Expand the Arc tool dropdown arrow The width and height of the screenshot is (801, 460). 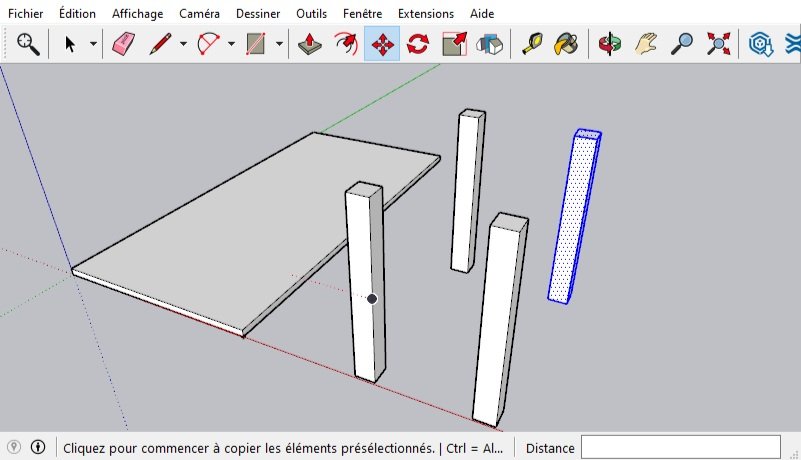click(231, 44)
